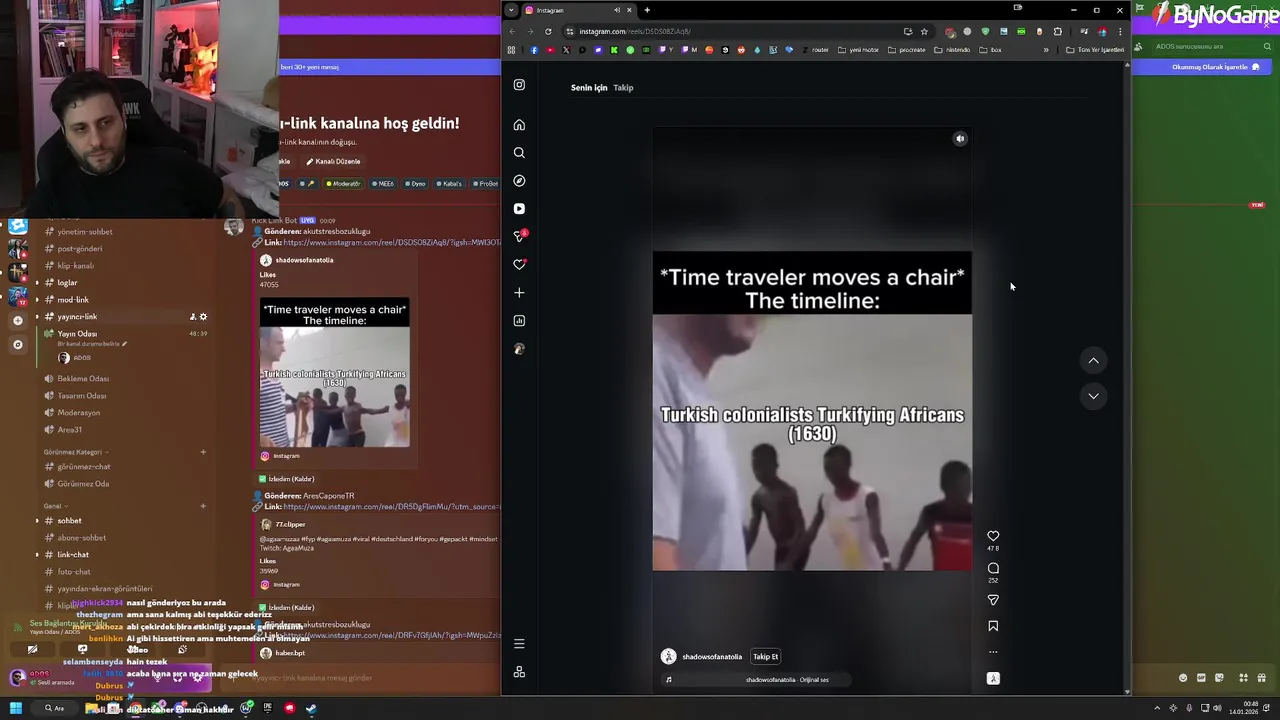
Task: Follow shadowsofanatolia with Takip Et
Action: (x=765, y=657)
